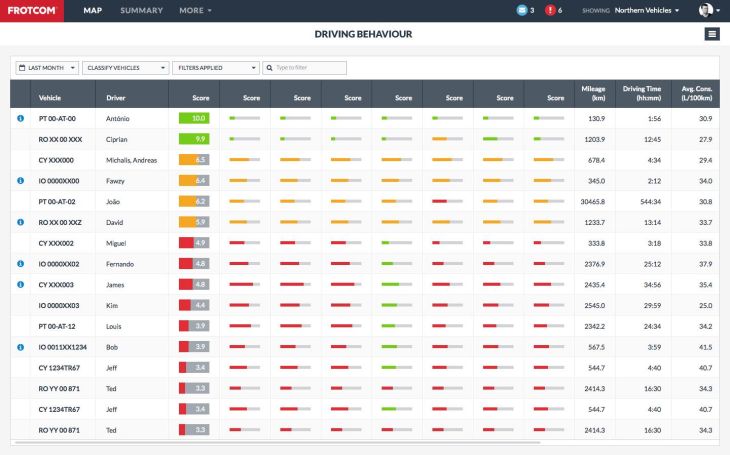Expand the Filters Applied dropdown
Image resolution: width=730 pixels, height=455 pixels.
(215, 68)
